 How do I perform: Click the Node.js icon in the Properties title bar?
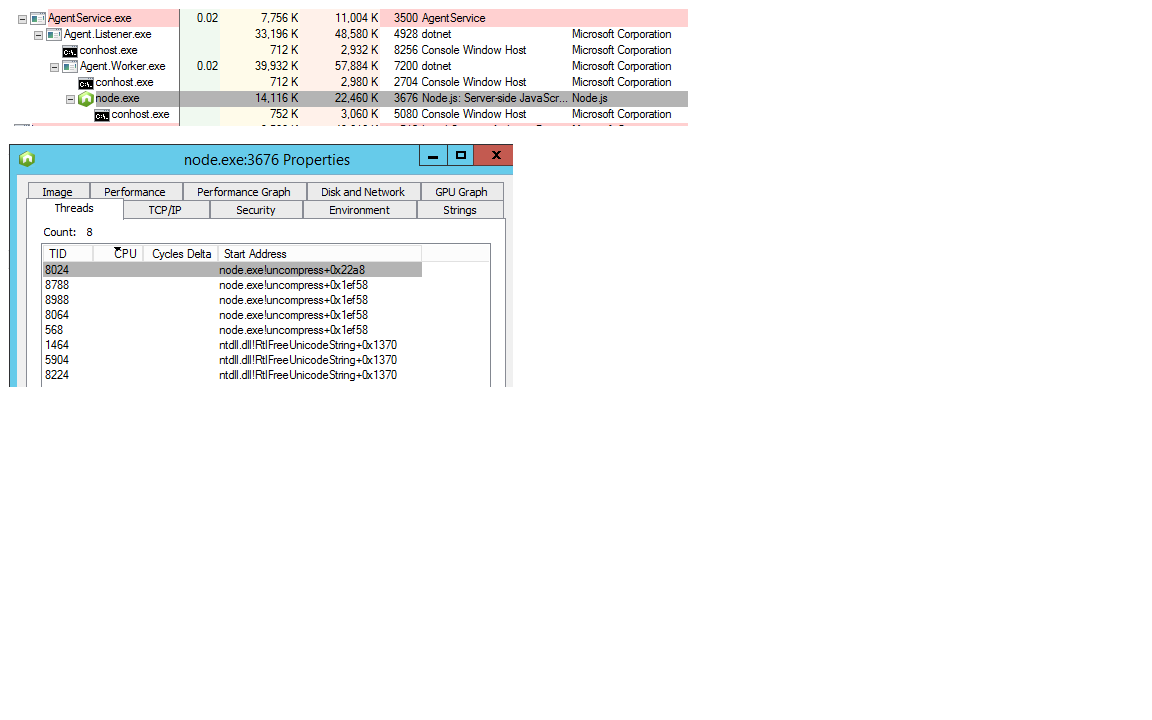click(27, 159)
